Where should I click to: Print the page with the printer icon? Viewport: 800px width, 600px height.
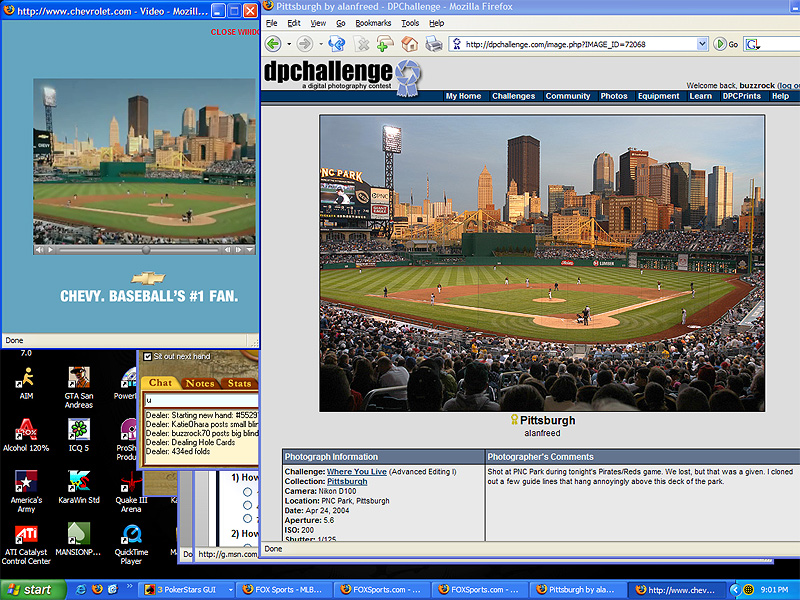[x=434, y=44]
